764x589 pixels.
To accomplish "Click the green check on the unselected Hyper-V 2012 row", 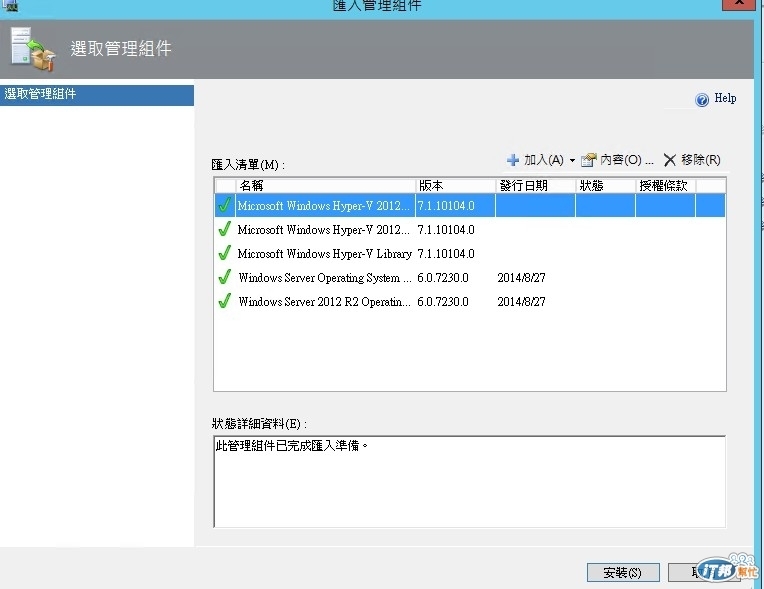I will (225, 229).
